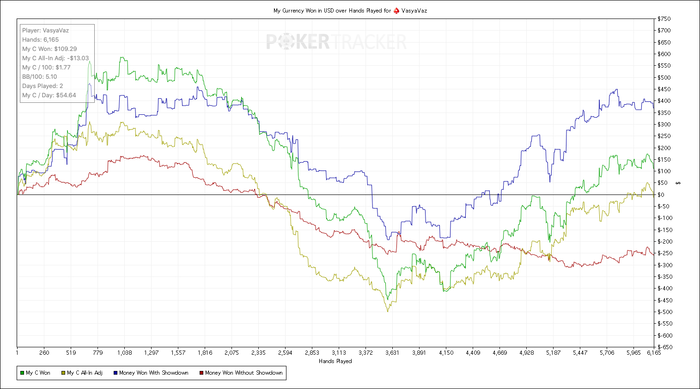Click the $500 y-axis value
The width and height of the screenshot is (700, 389).
click(664, 77)
